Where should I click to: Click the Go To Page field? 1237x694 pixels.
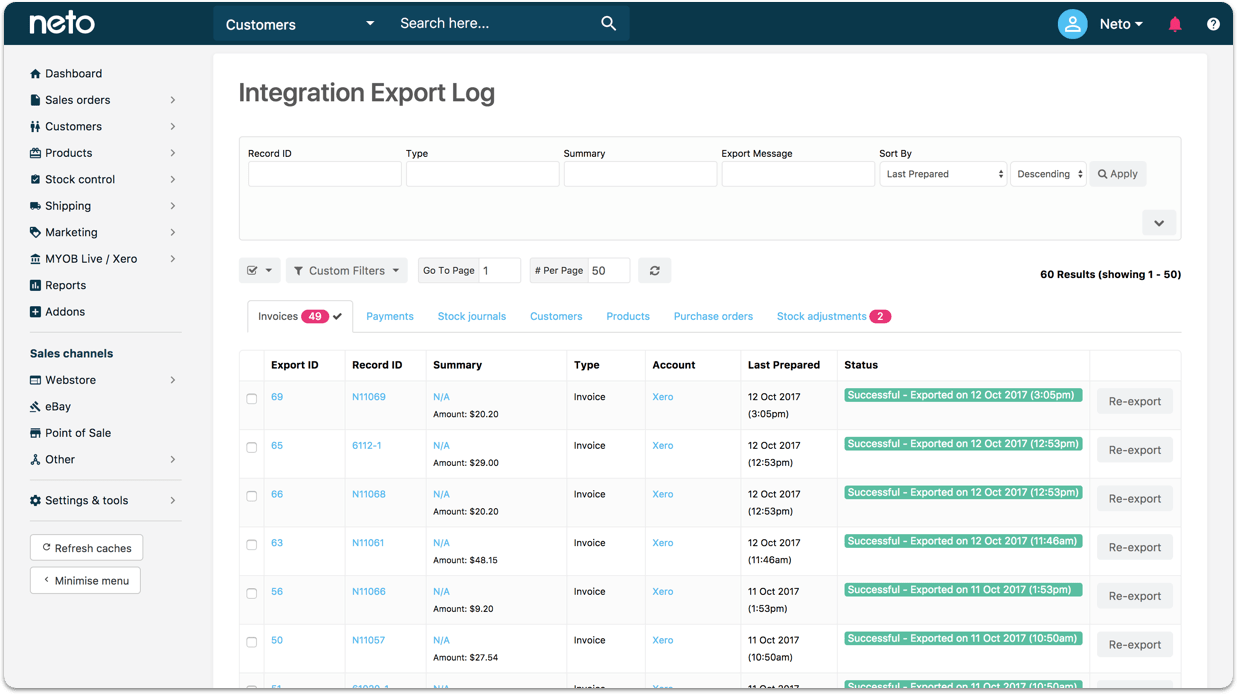[500, 271]
